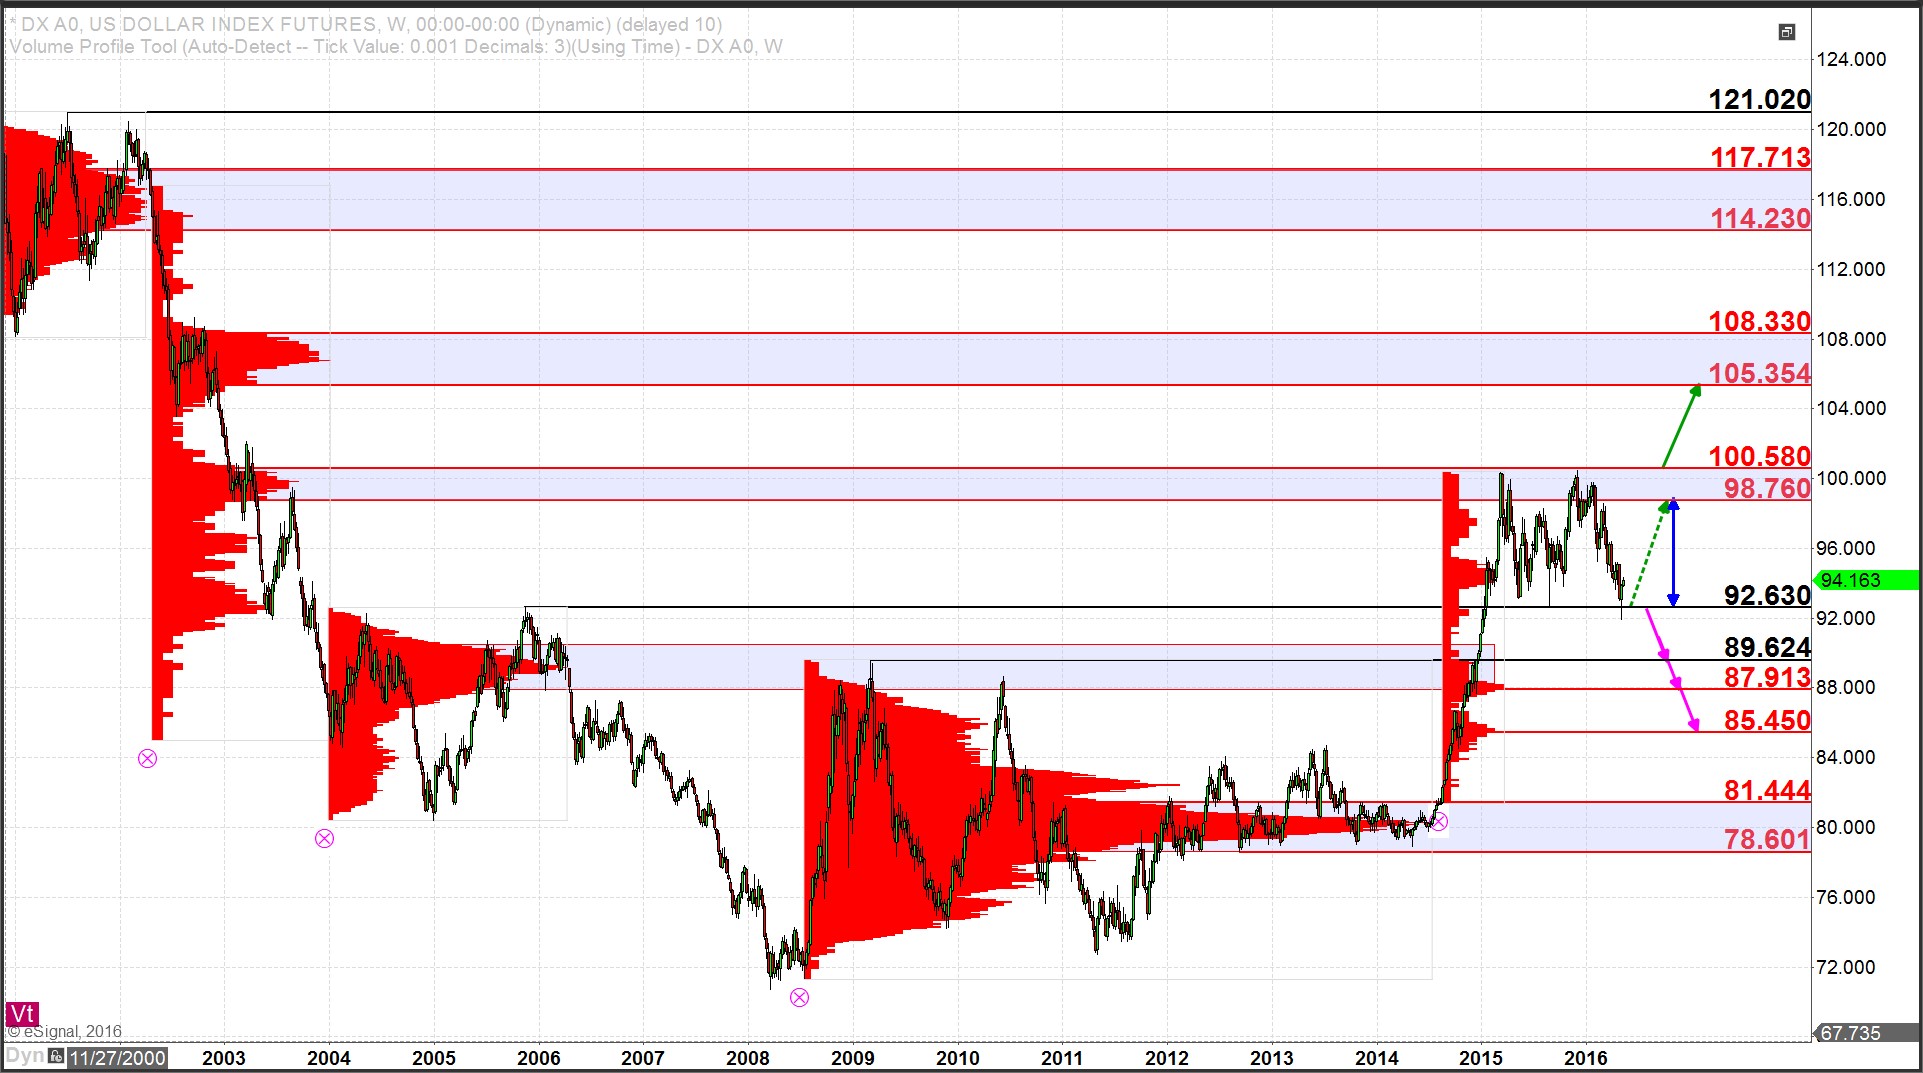This screenshot has width=1923, height=1073.
Task: Click the 11/27/2000 start date field
Action: (x=118, y=1058)
